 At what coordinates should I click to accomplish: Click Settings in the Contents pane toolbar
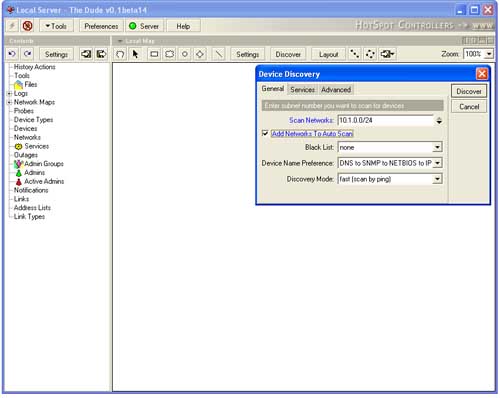tap(56, 54)
